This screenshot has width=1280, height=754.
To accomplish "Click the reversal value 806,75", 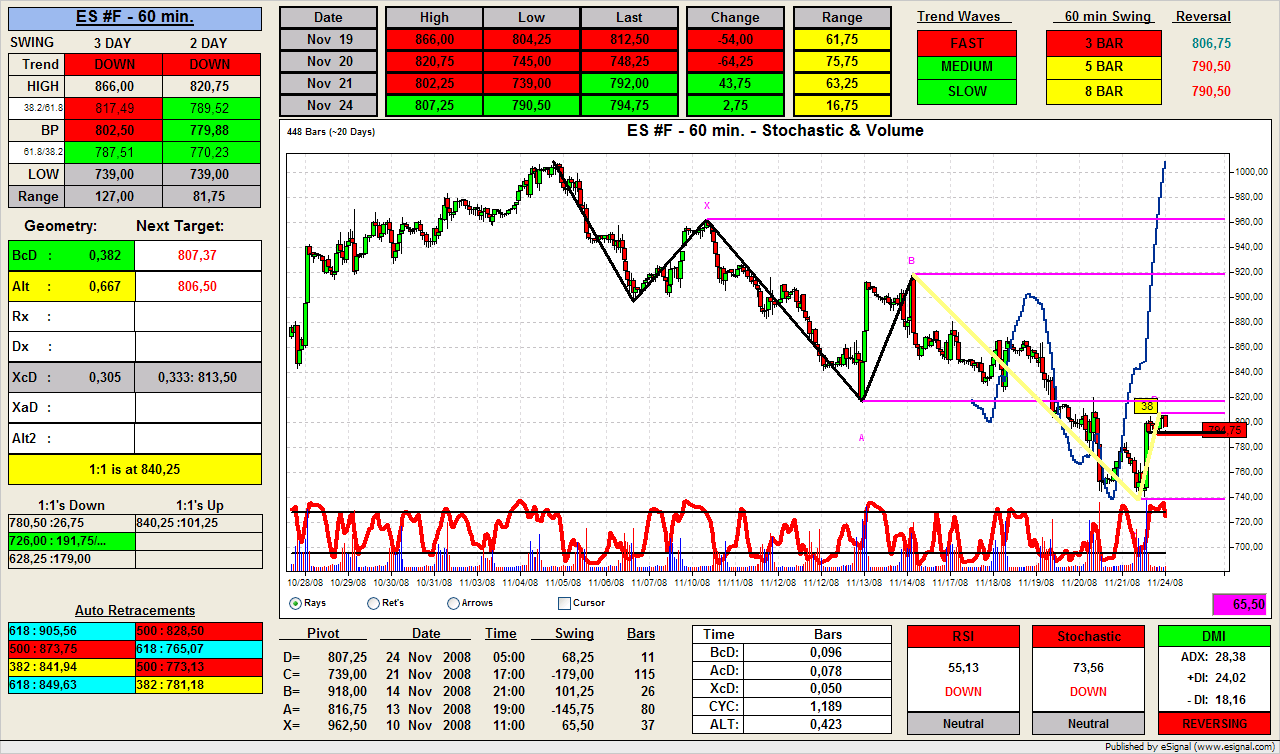I will (1211, 43).
